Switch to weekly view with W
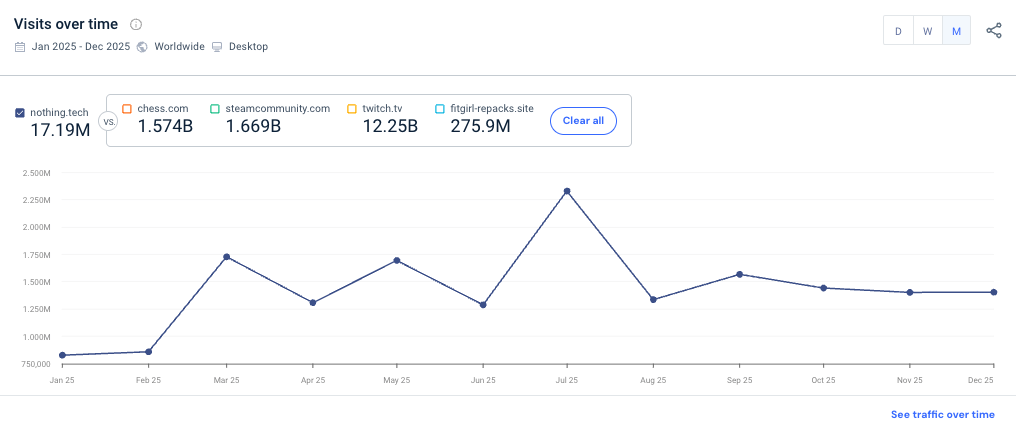This screenshot has width=1016, height=430. (x=927, y=31)
